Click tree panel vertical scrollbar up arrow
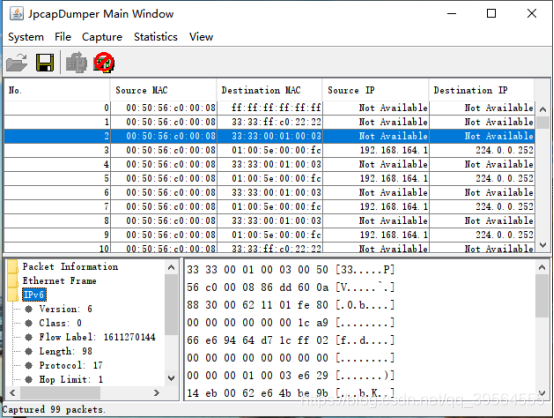The image size is (554, 418). 171,267
